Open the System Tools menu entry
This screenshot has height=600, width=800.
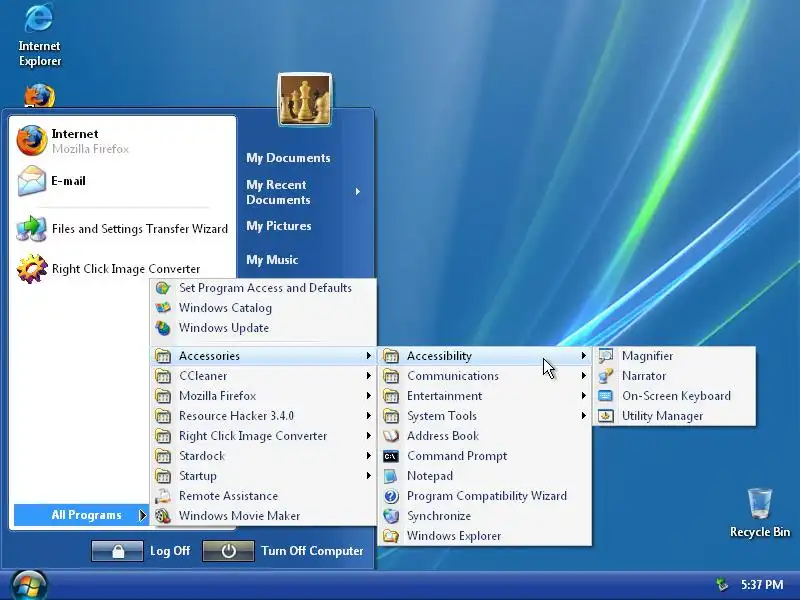pos(485,416)
